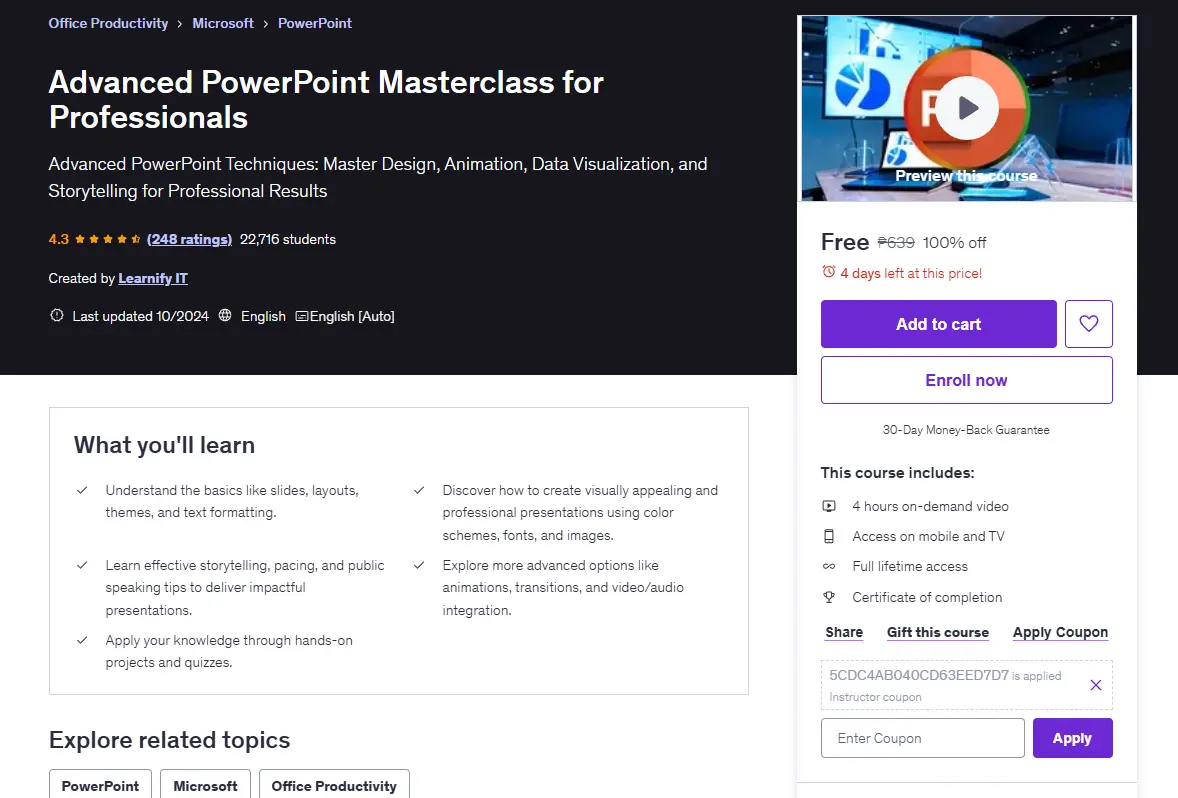Viewport: 1178px width, 798px height.
Task: Click 'This course includes:' heading
Action: pos(897,473)
